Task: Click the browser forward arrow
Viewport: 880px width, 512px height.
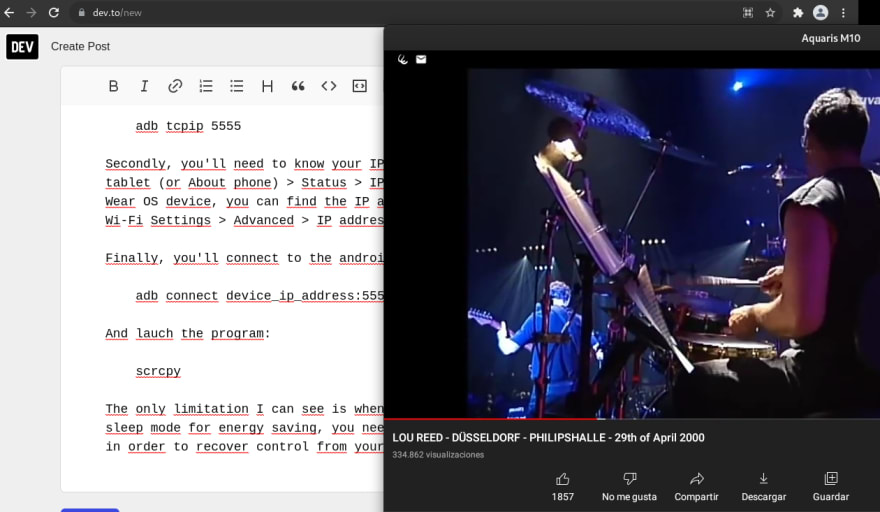Action: (x=31, y=12)
